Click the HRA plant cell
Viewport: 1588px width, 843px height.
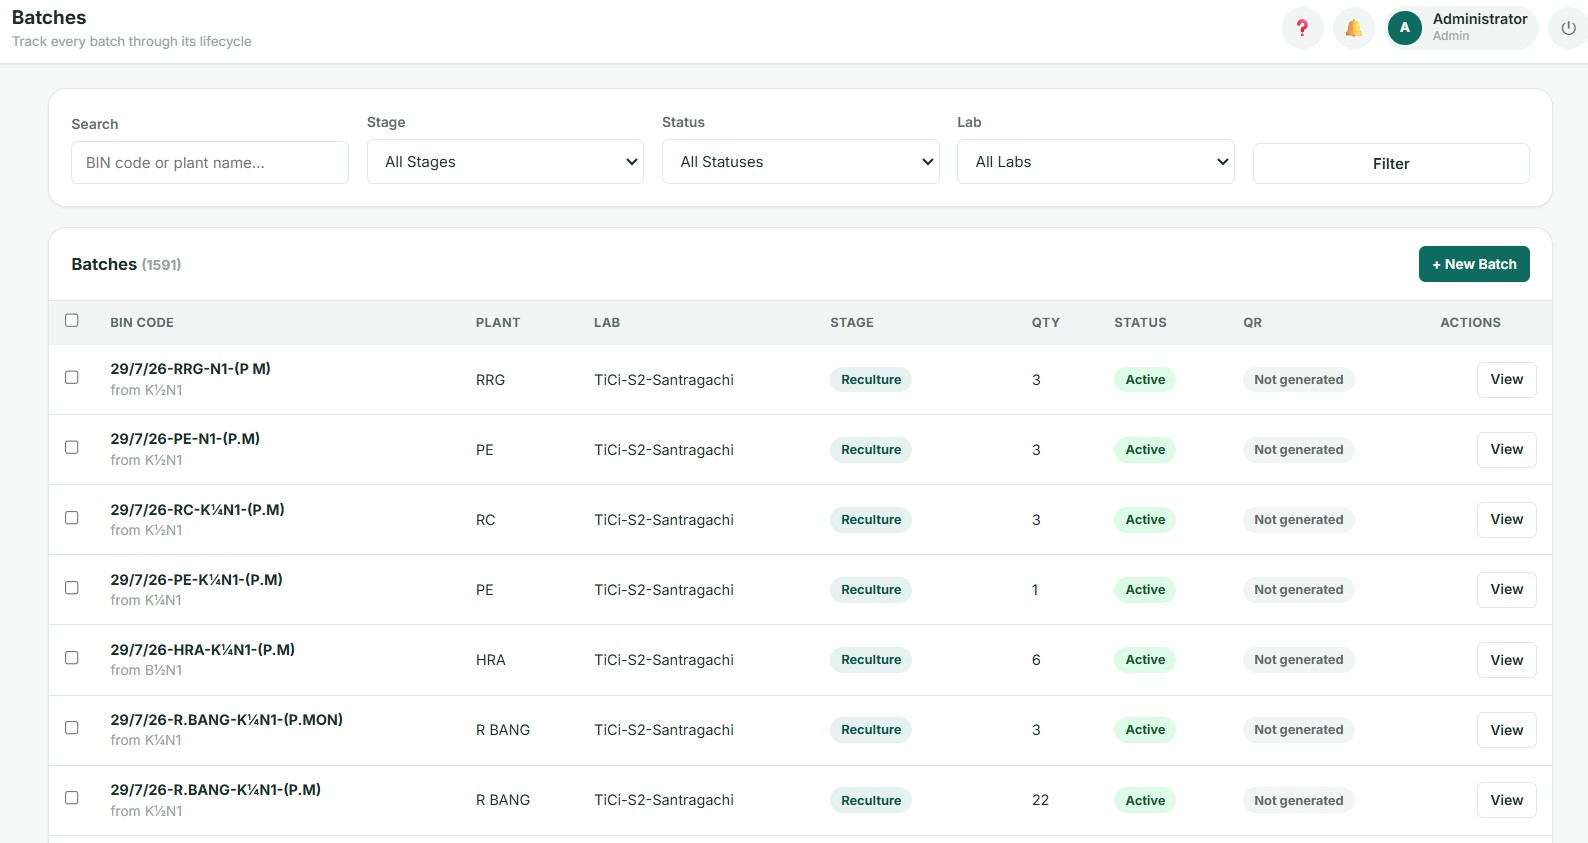490,660
